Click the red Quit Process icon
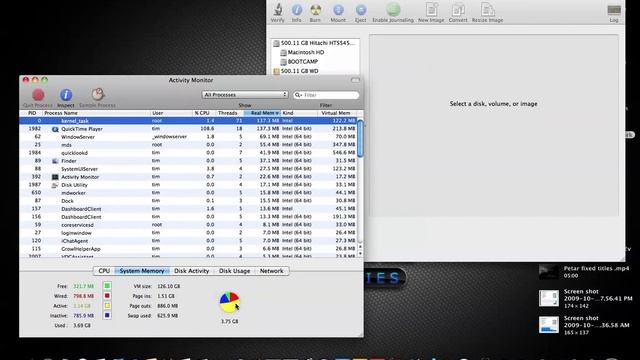This screenshot has height=360, width=640. click(x=38, y=95)
